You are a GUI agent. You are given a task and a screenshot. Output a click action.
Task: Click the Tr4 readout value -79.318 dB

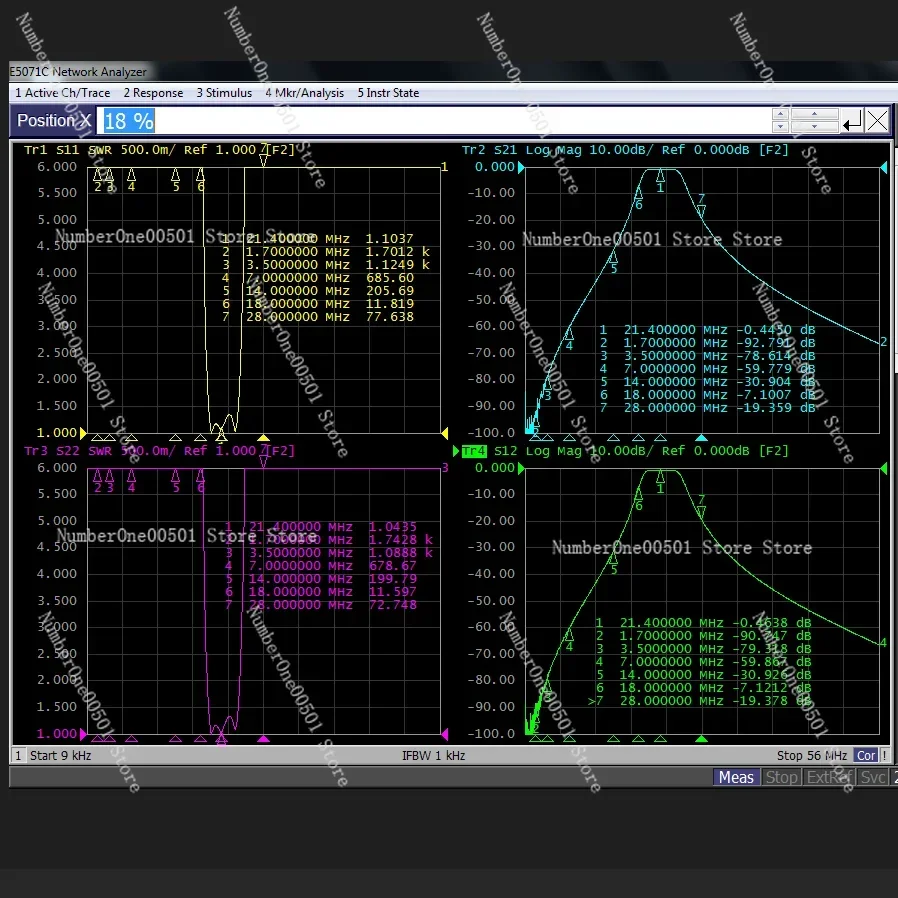coord(772,649)
